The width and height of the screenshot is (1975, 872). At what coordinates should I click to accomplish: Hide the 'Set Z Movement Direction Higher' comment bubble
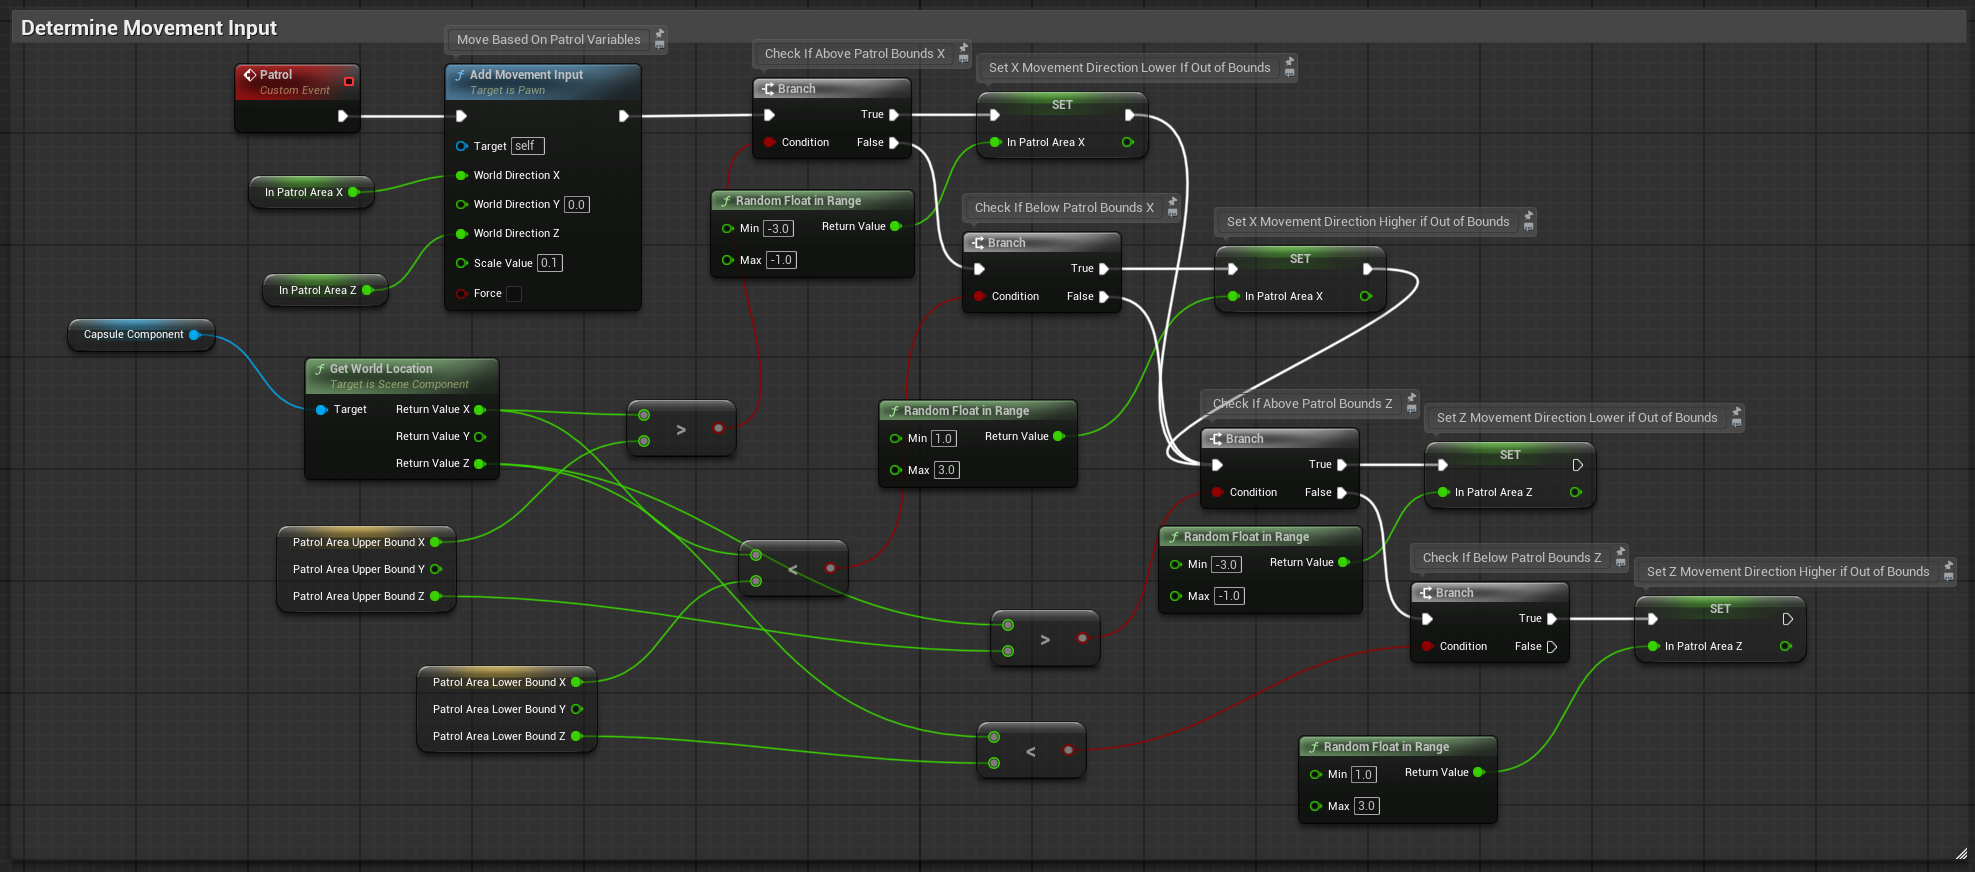point(1949,577)
